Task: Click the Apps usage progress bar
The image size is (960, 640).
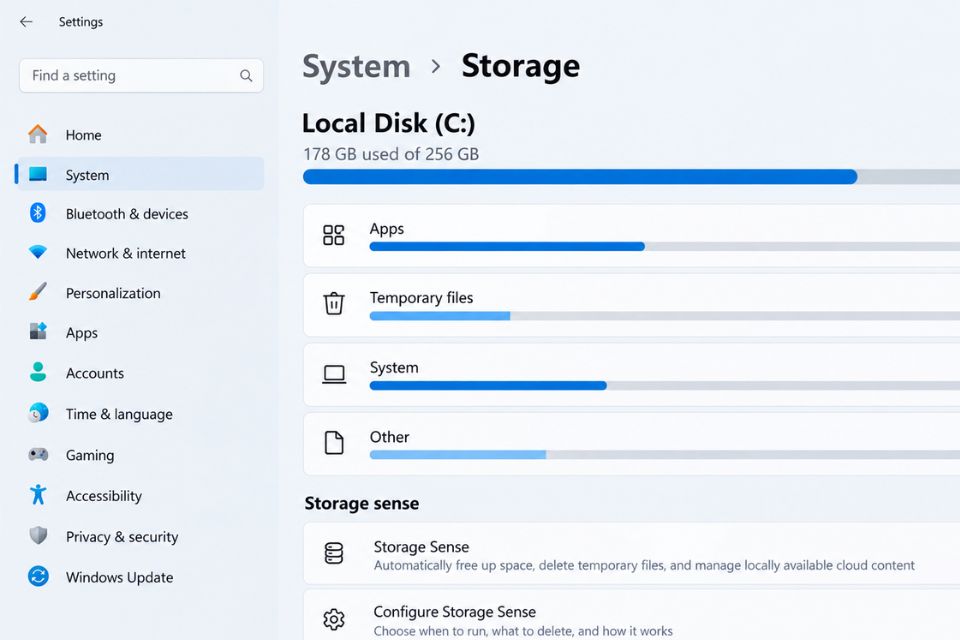Action: [x=664, y=246]
